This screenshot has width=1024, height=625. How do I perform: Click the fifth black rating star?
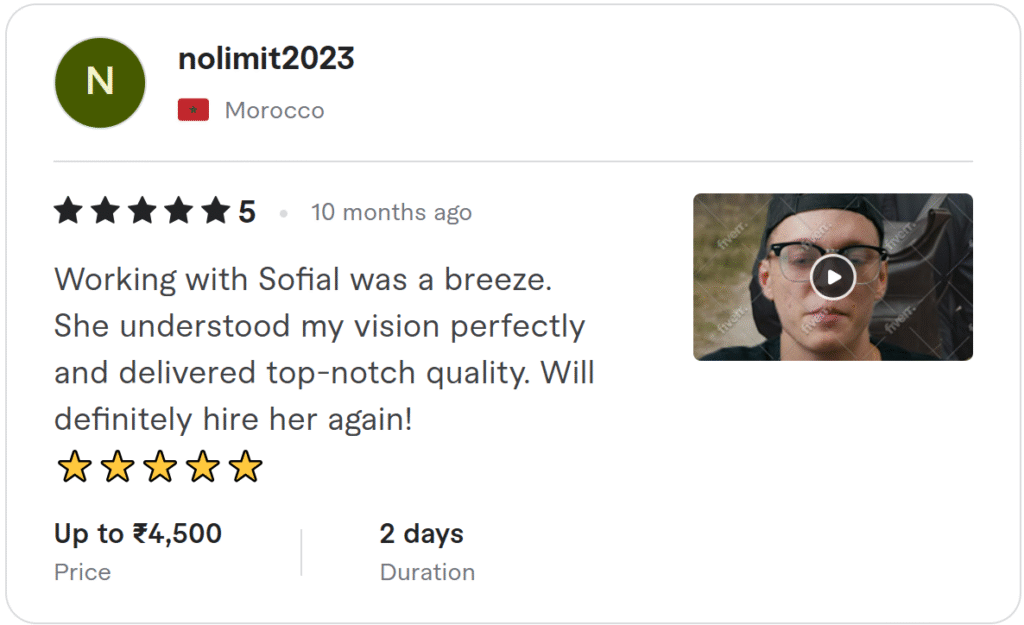click(215, 212)
